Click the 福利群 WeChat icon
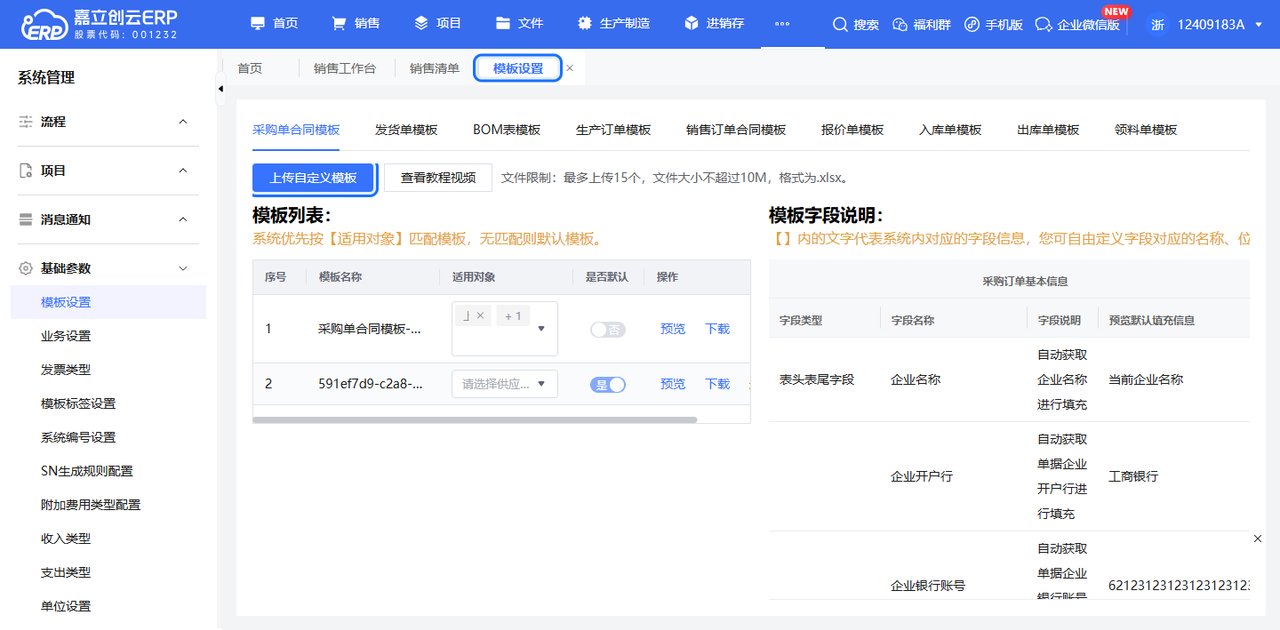Viewport: 1280px width, 630px height. coord(899,24)
